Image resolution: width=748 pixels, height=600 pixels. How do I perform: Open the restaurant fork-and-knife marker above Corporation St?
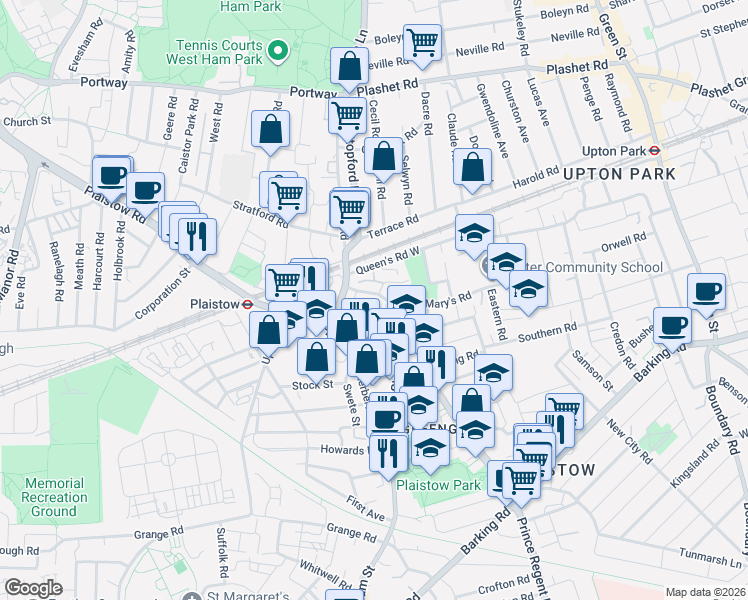point(197,240)
